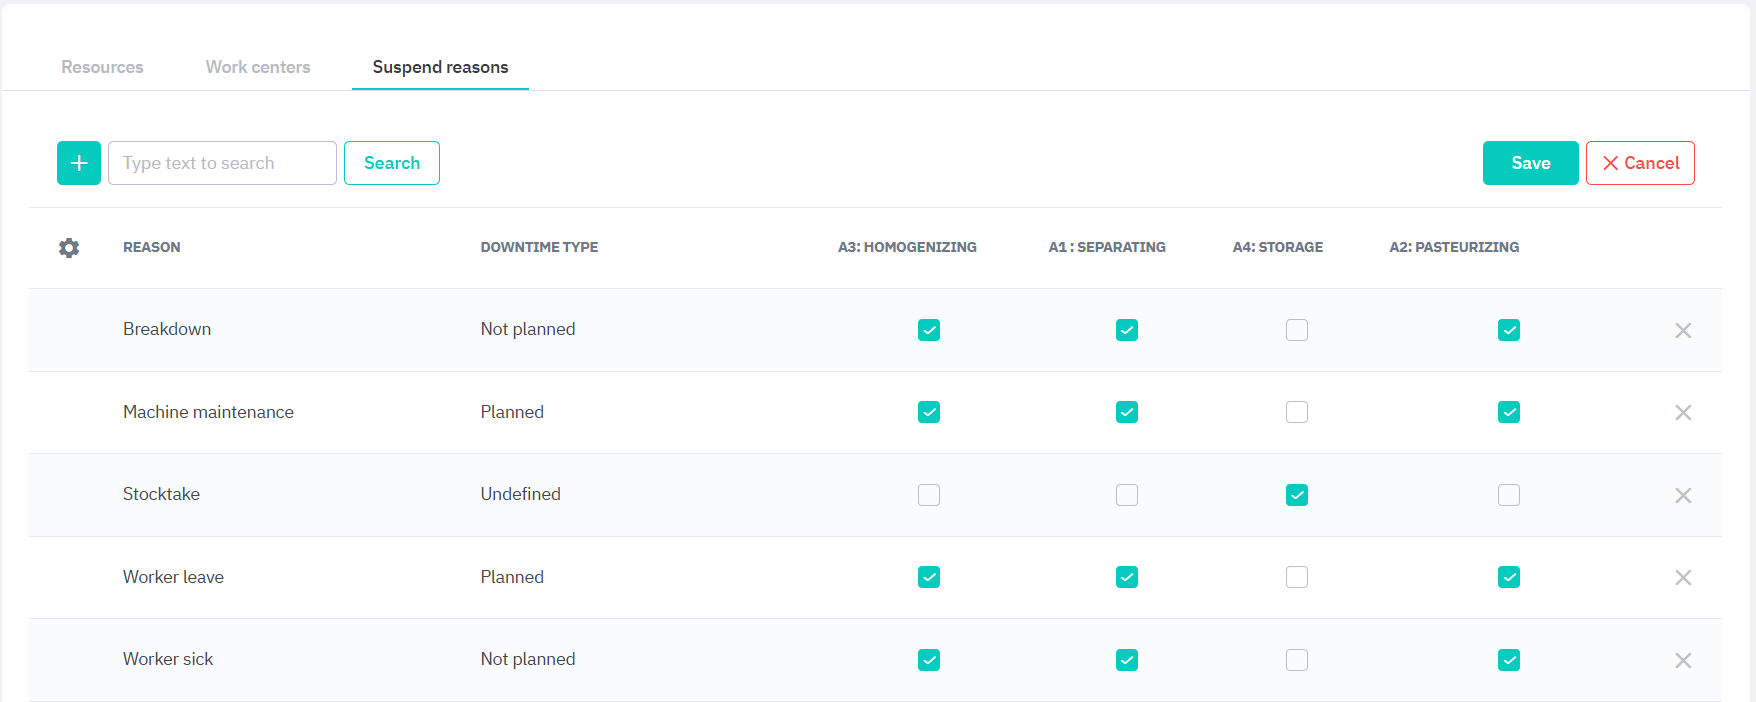The image size is (1756, 702).
Task: Delete the Stocktake row using X
Action: click(1683, 495)
